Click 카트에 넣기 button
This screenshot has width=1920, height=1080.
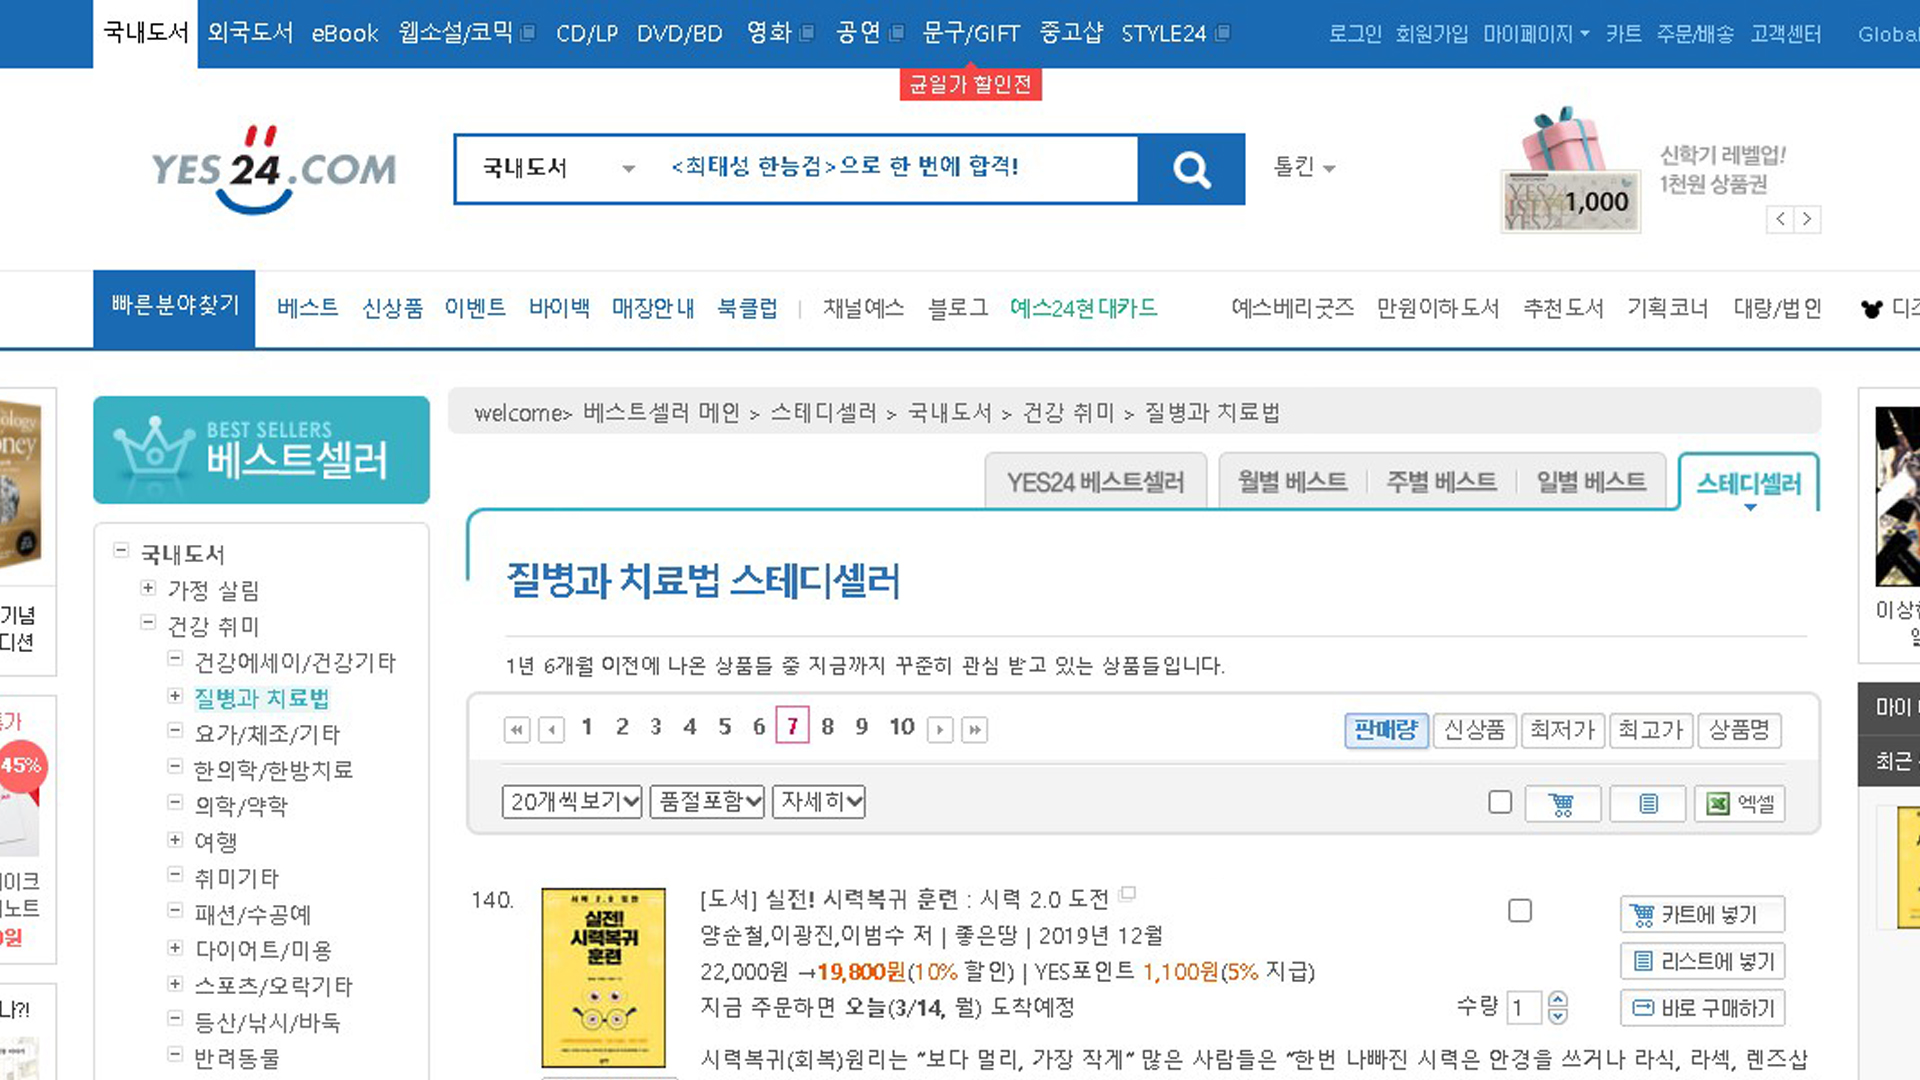1702,914
